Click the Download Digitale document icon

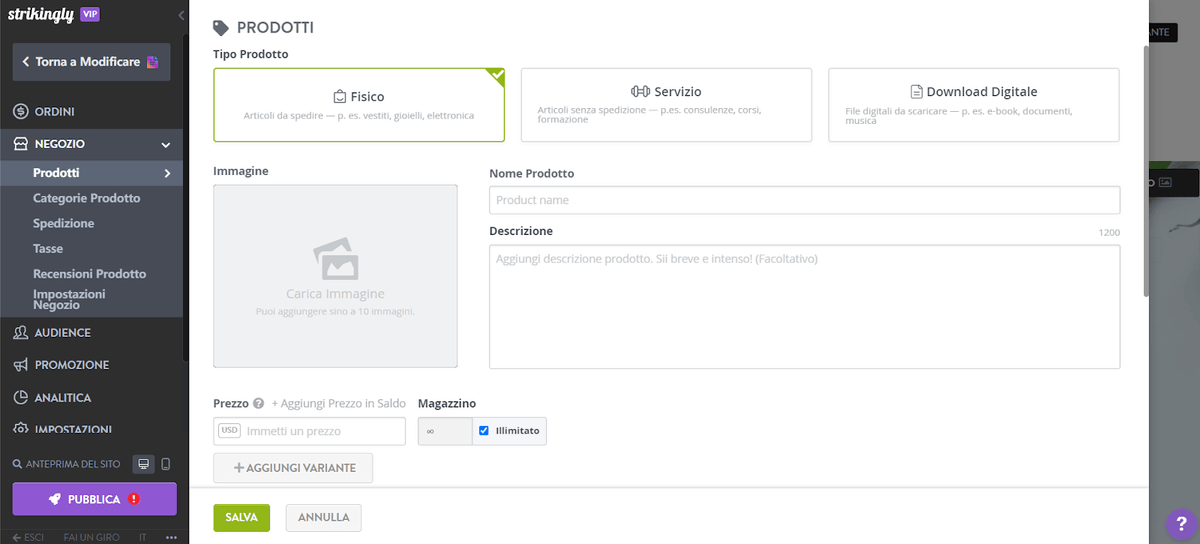click(x=916, y=91)
